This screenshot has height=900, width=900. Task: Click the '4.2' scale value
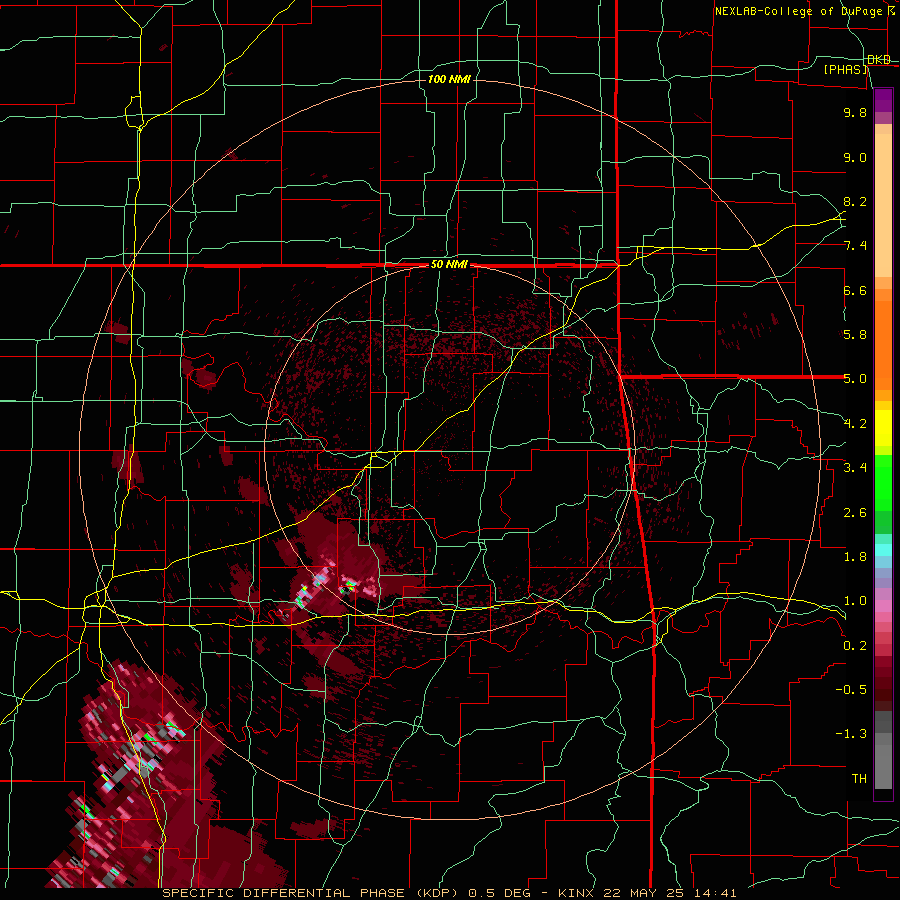click(x=855, y=424)
